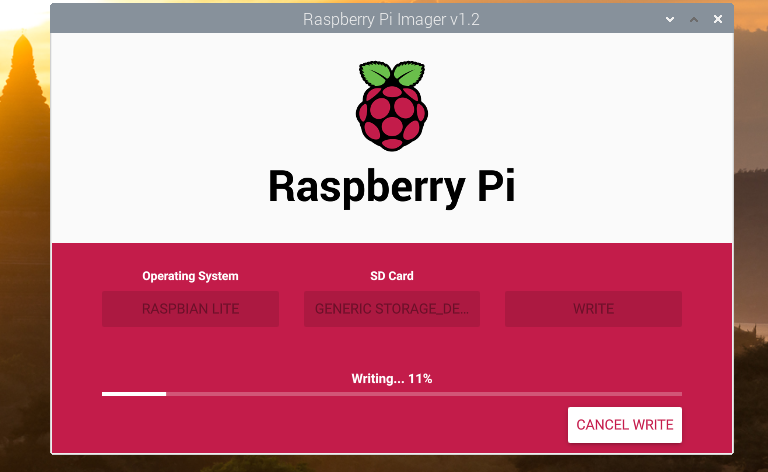Click the disabled Write button

pos(593,309)
